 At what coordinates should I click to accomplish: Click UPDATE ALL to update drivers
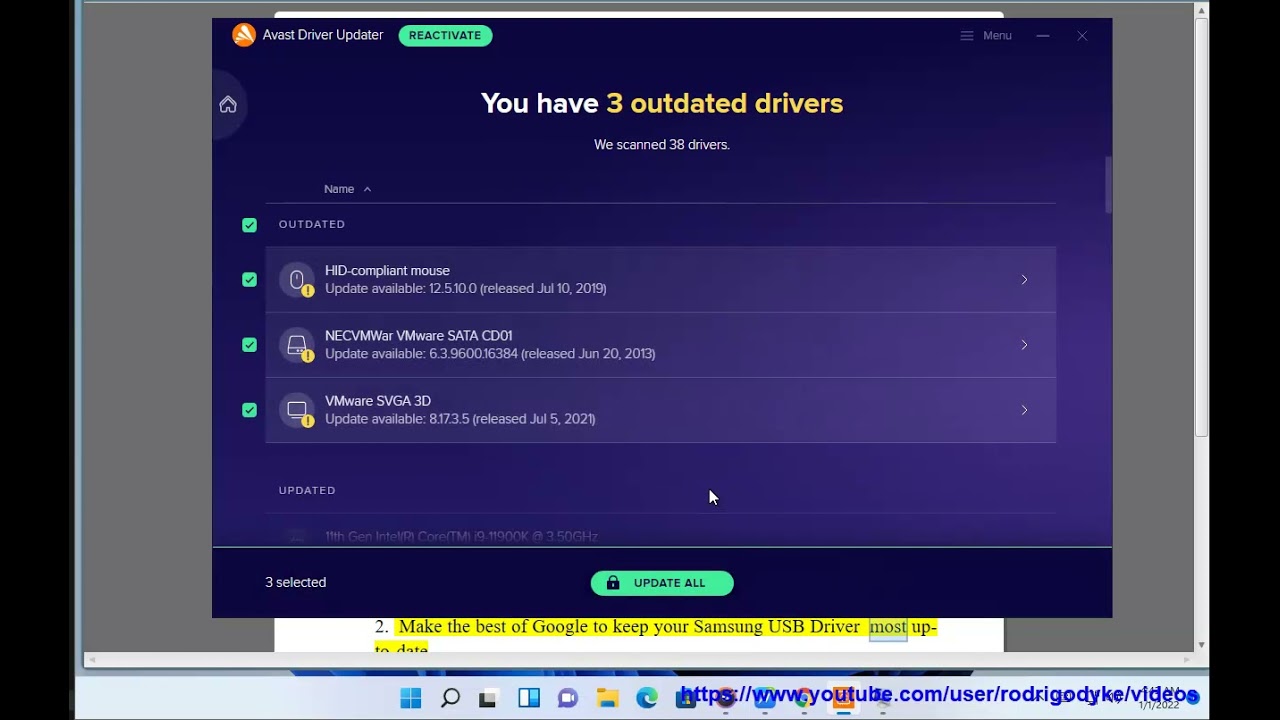[x=662, y=583]
